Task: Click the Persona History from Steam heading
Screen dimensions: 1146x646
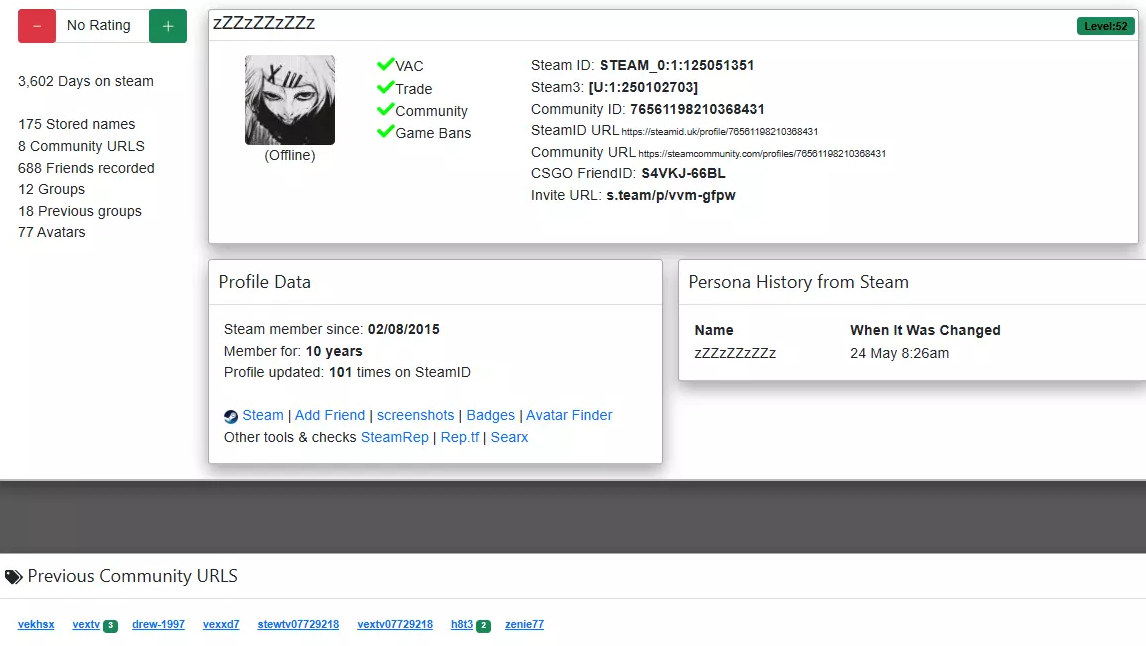Action: [799, 282]
